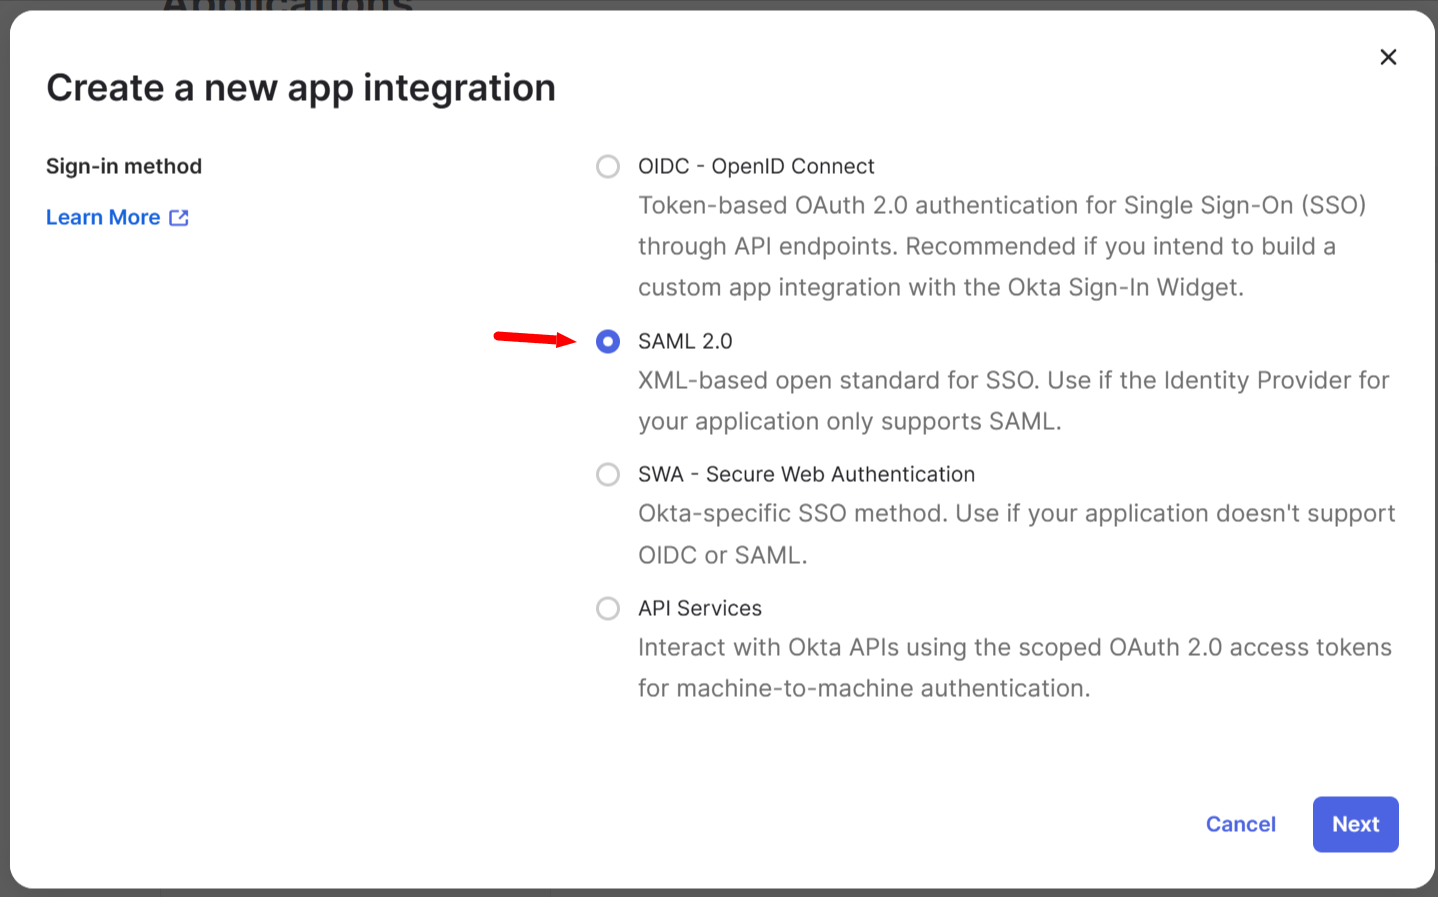Choose the SAML 2.0 radio button

pyautogui.click(x=608, y=342)
